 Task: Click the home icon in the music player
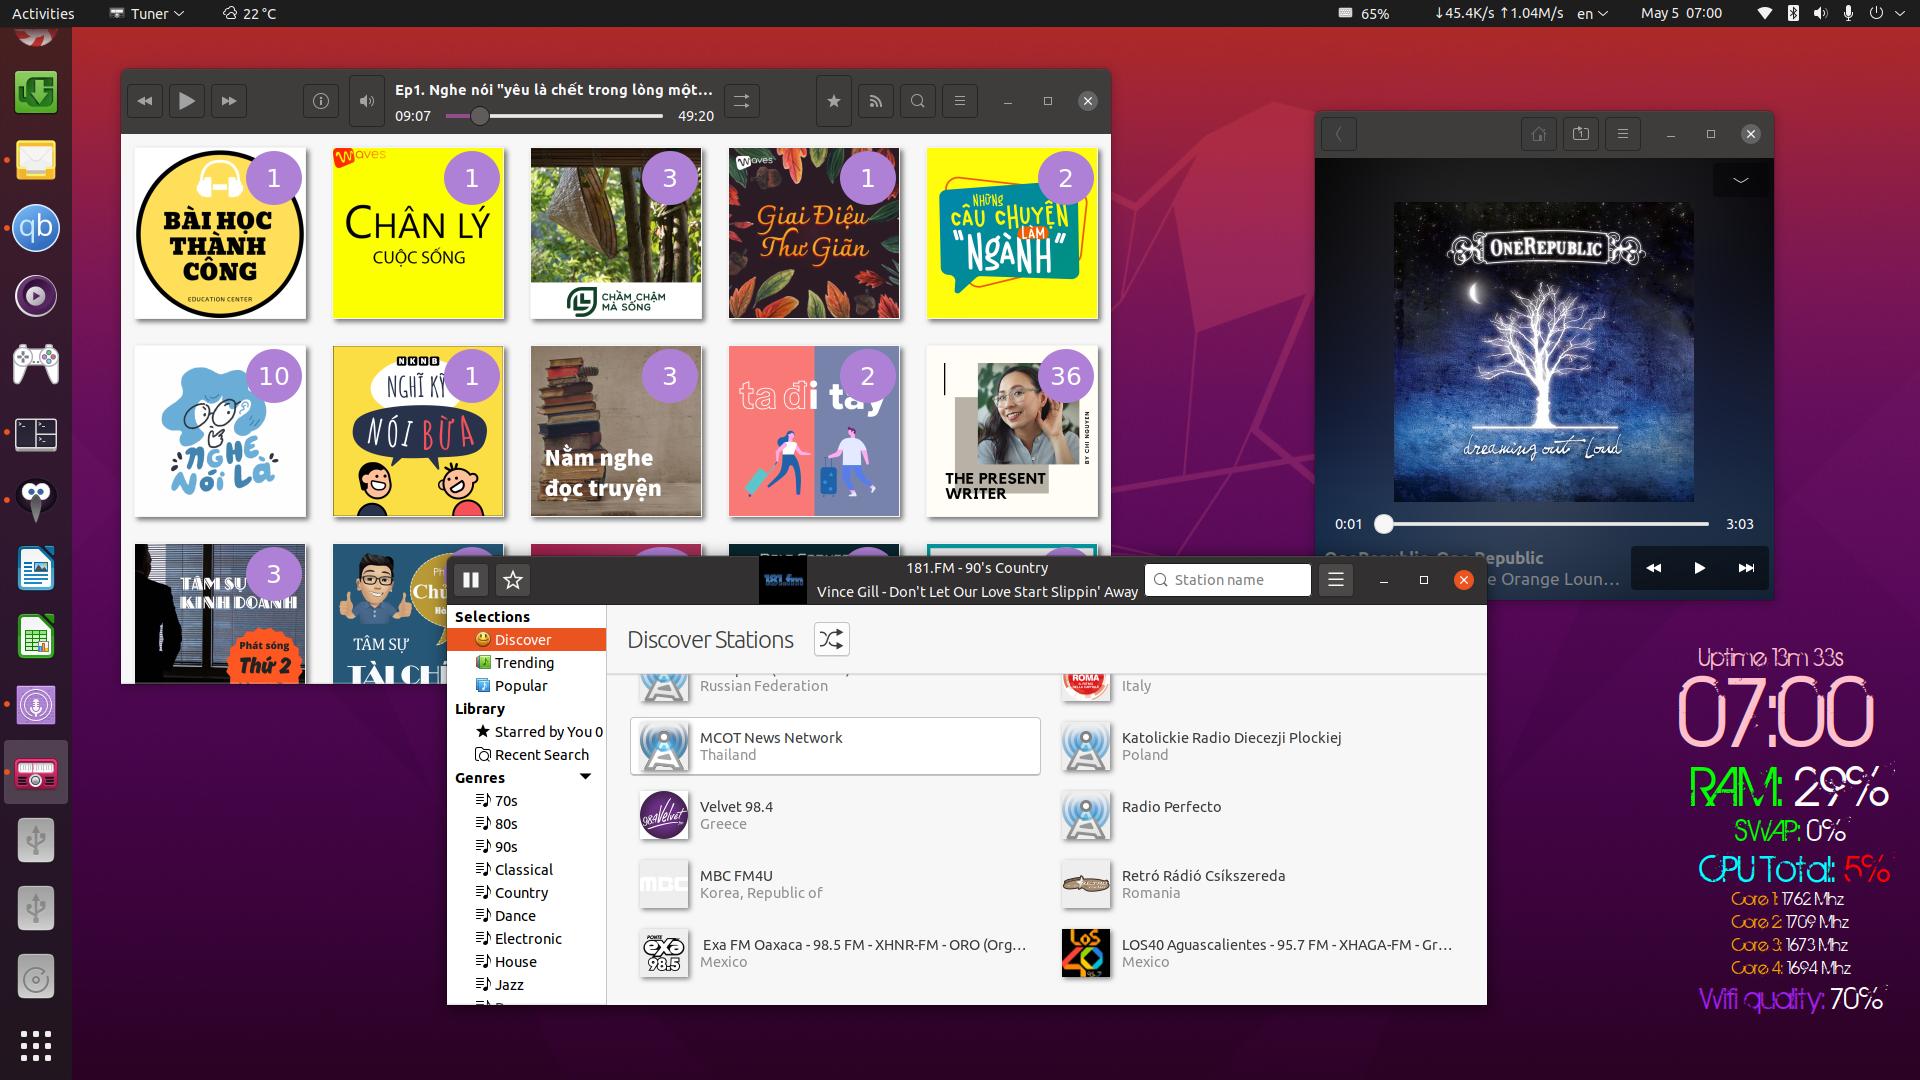coord(1539,134)
